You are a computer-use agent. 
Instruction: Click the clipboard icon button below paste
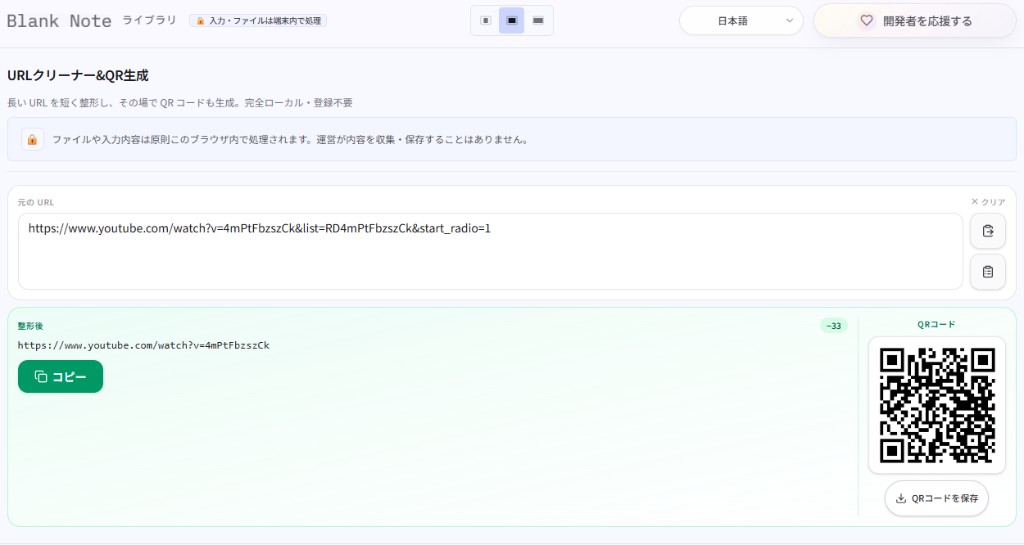coord(987,272)
